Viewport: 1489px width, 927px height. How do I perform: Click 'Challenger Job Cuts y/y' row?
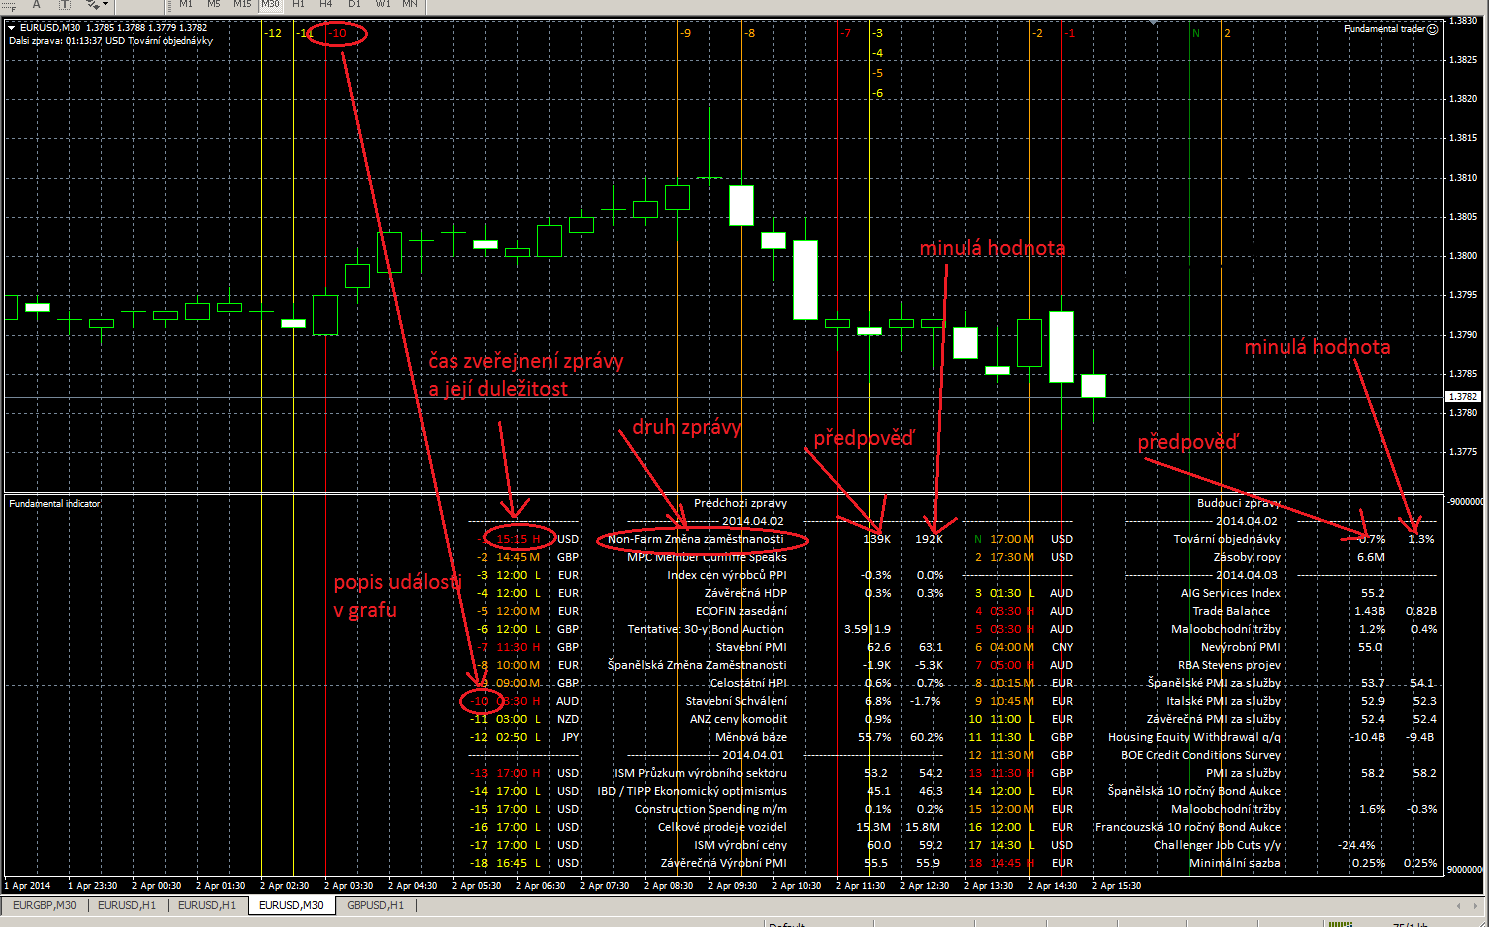tap(1217, 845)
